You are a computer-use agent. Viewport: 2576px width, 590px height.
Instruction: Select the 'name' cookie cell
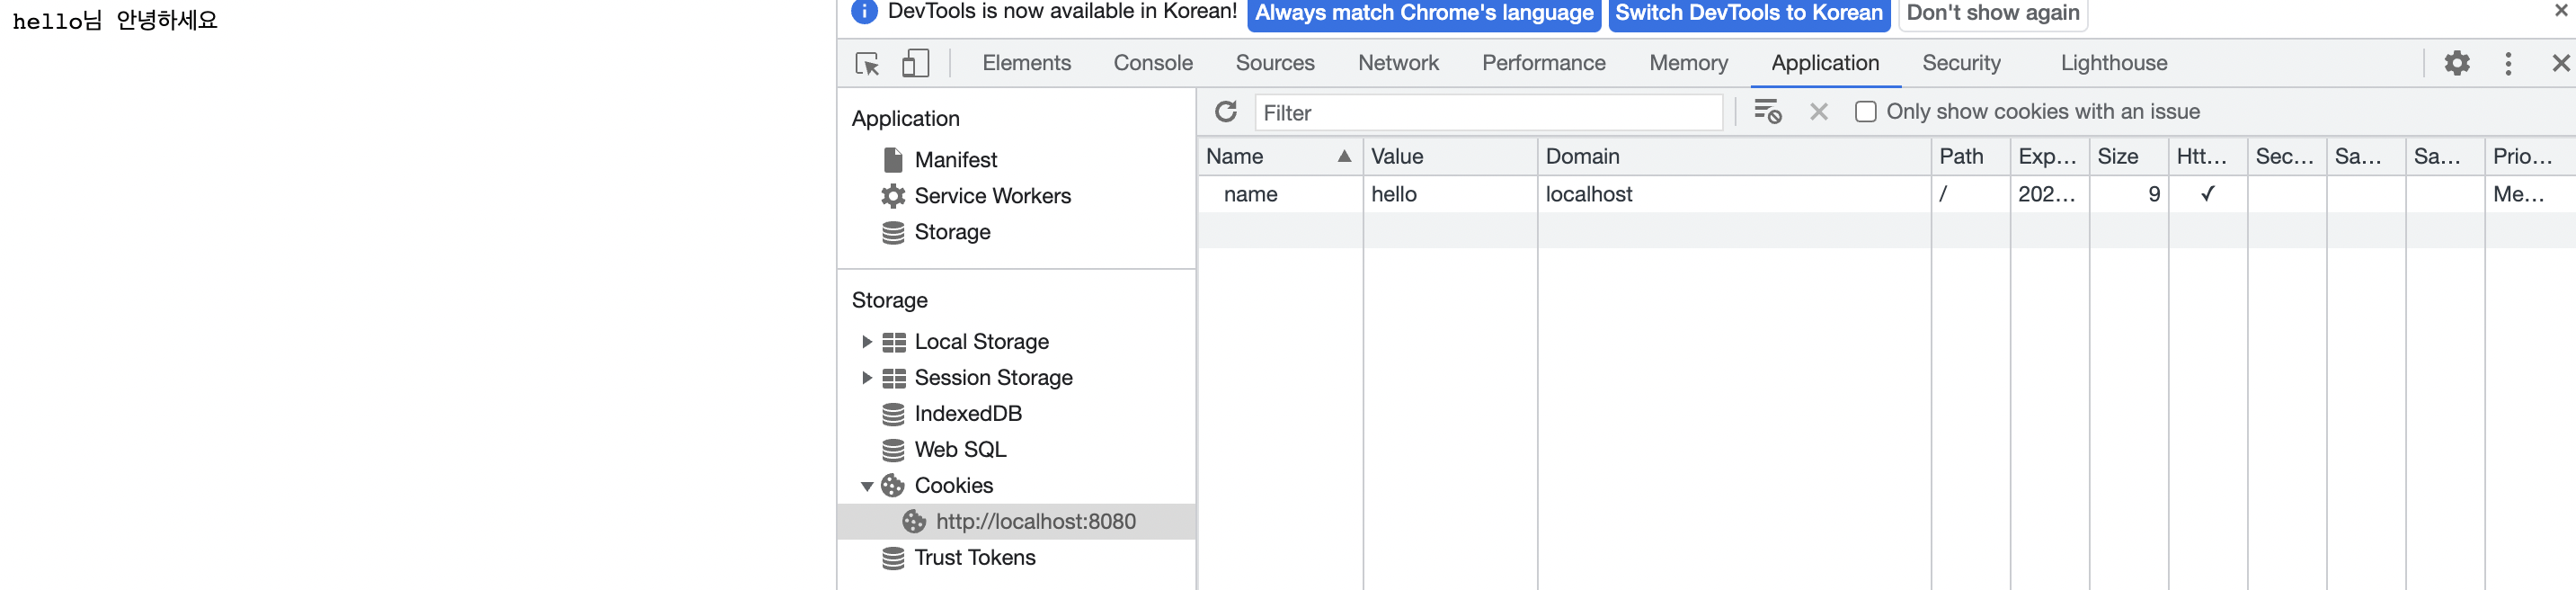(x=1280, y=194)
